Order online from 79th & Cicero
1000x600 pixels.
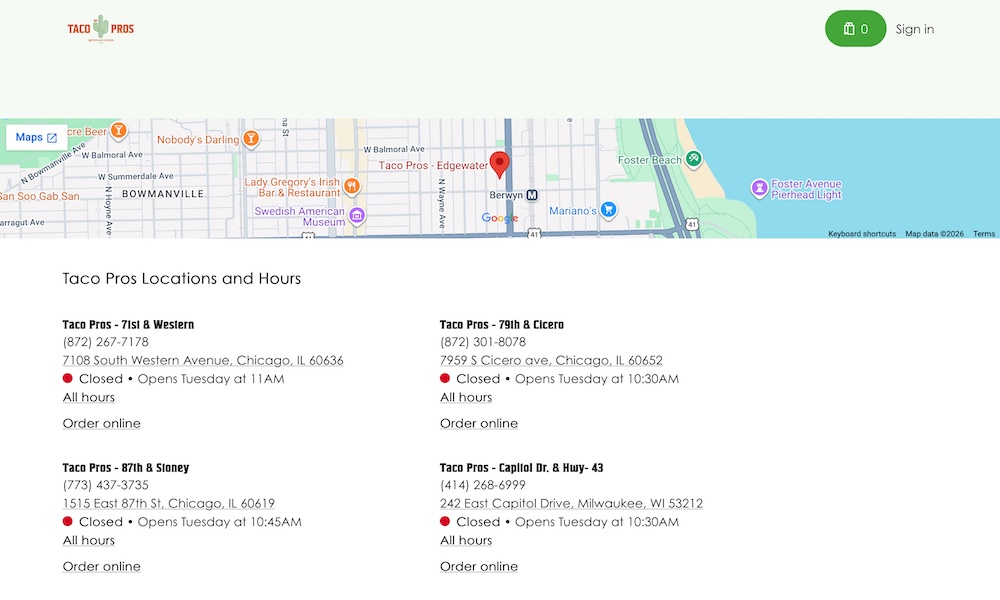tap(479, 423)
